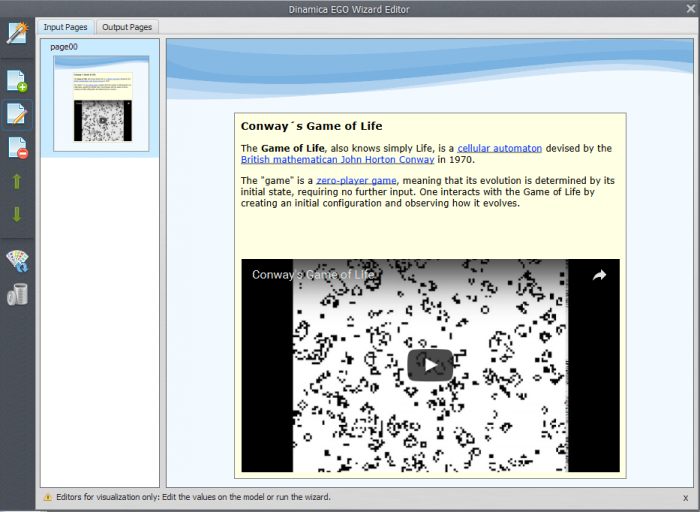Click the video share arrow icon
Viewport: 700px width, 512px height.
[x=599, y=275]
